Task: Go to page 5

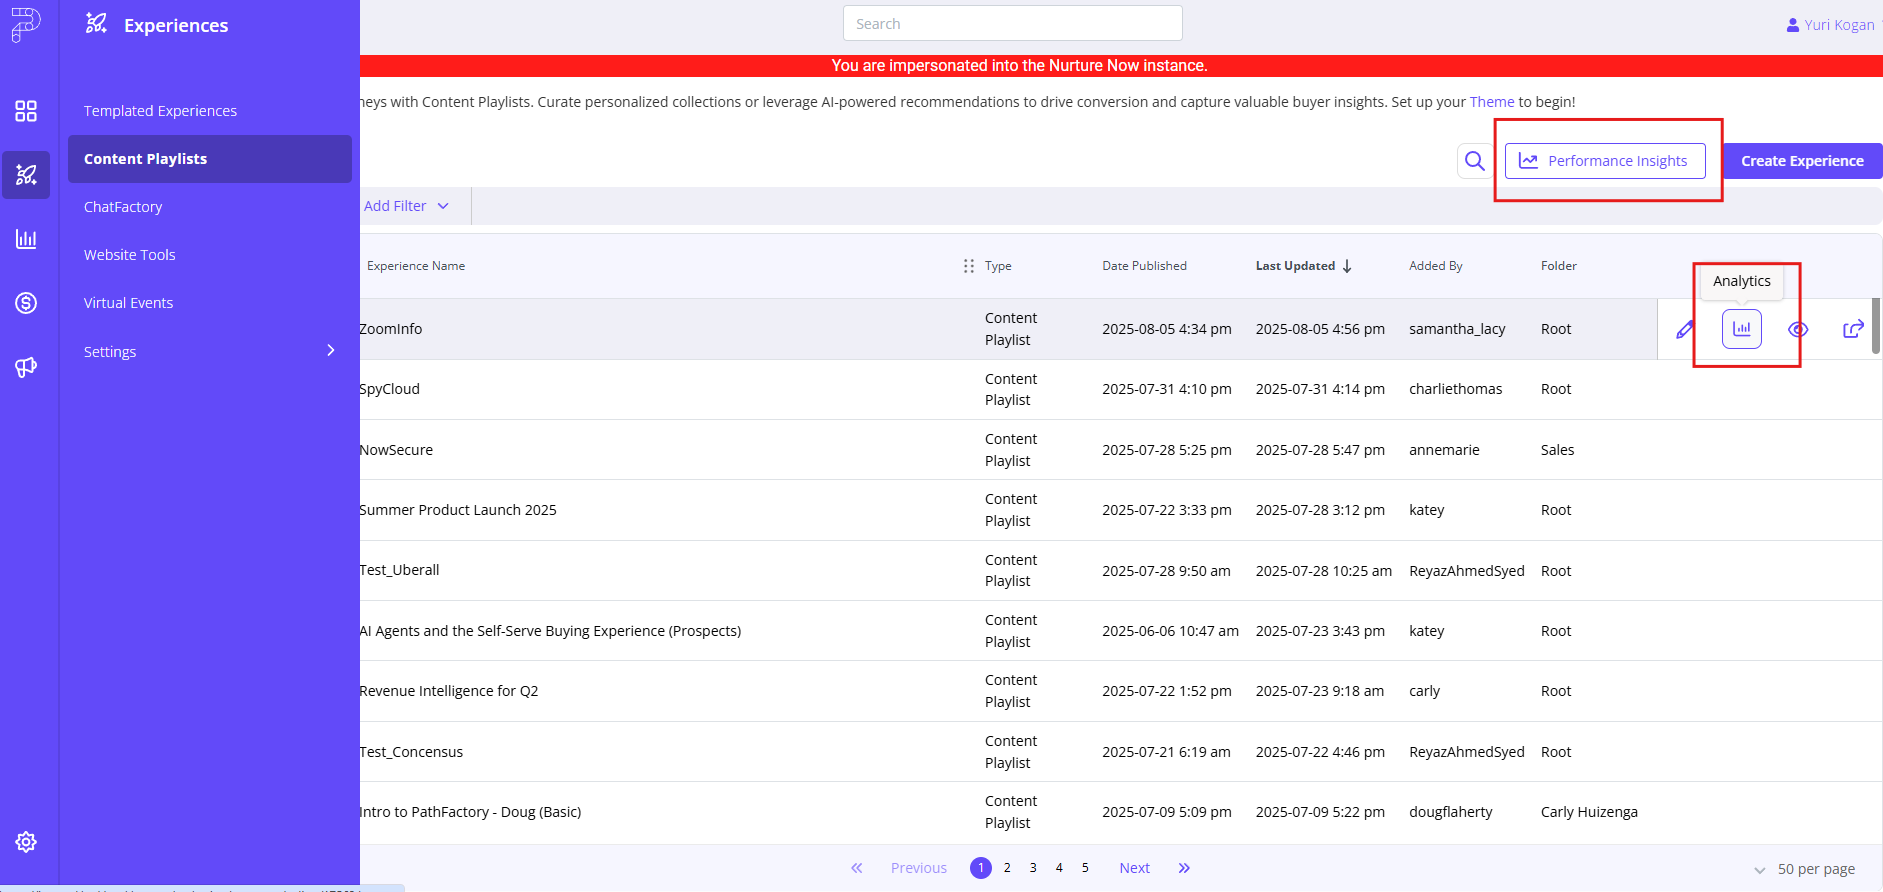Action: point(1085,868)
